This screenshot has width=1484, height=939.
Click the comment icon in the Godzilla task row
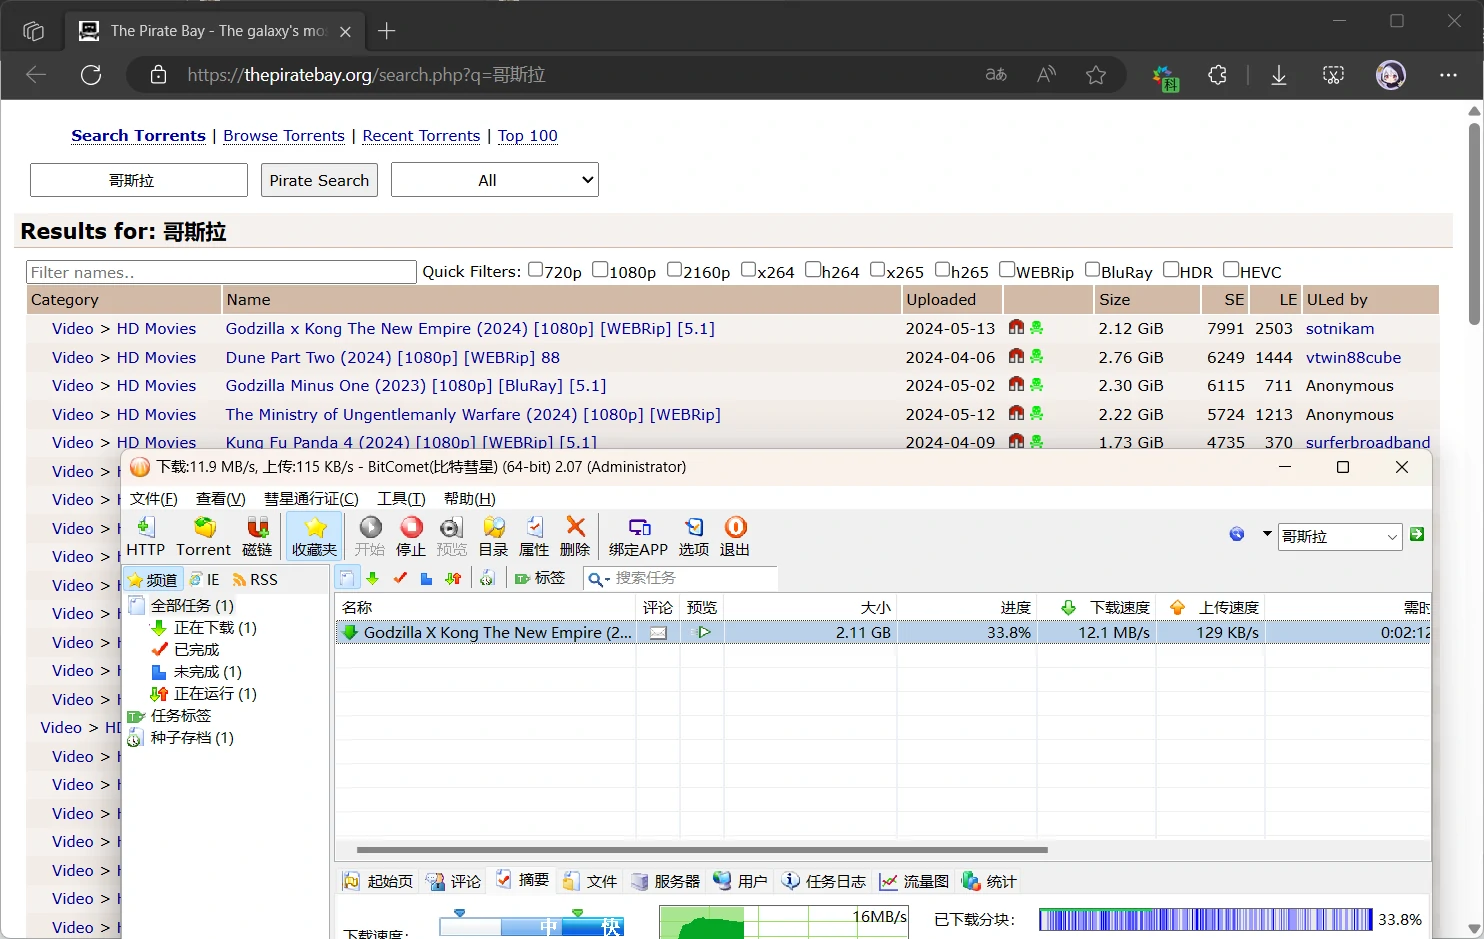pyautogui.click(x=658, y=632)
